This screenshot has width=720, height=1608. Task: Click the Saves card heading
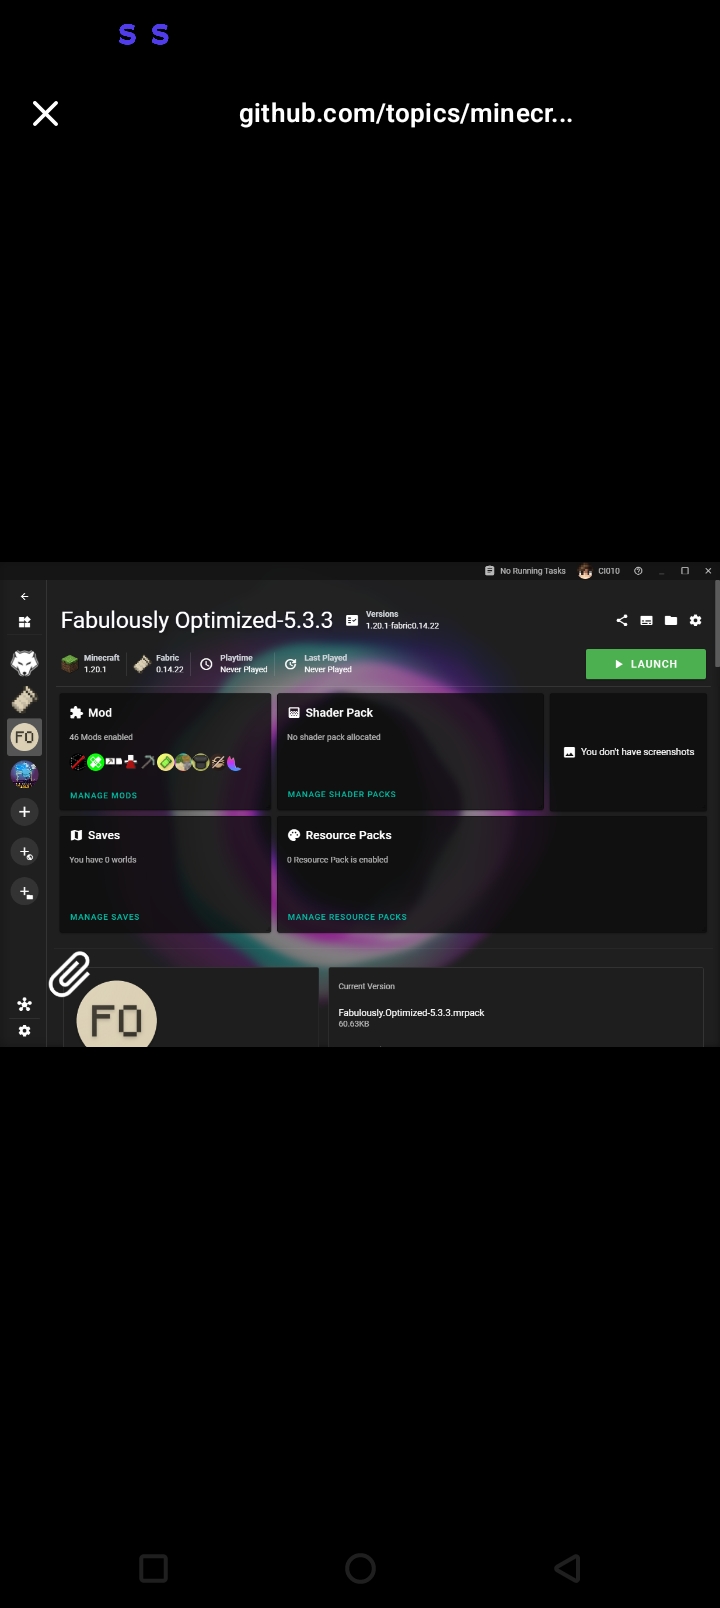94,835
